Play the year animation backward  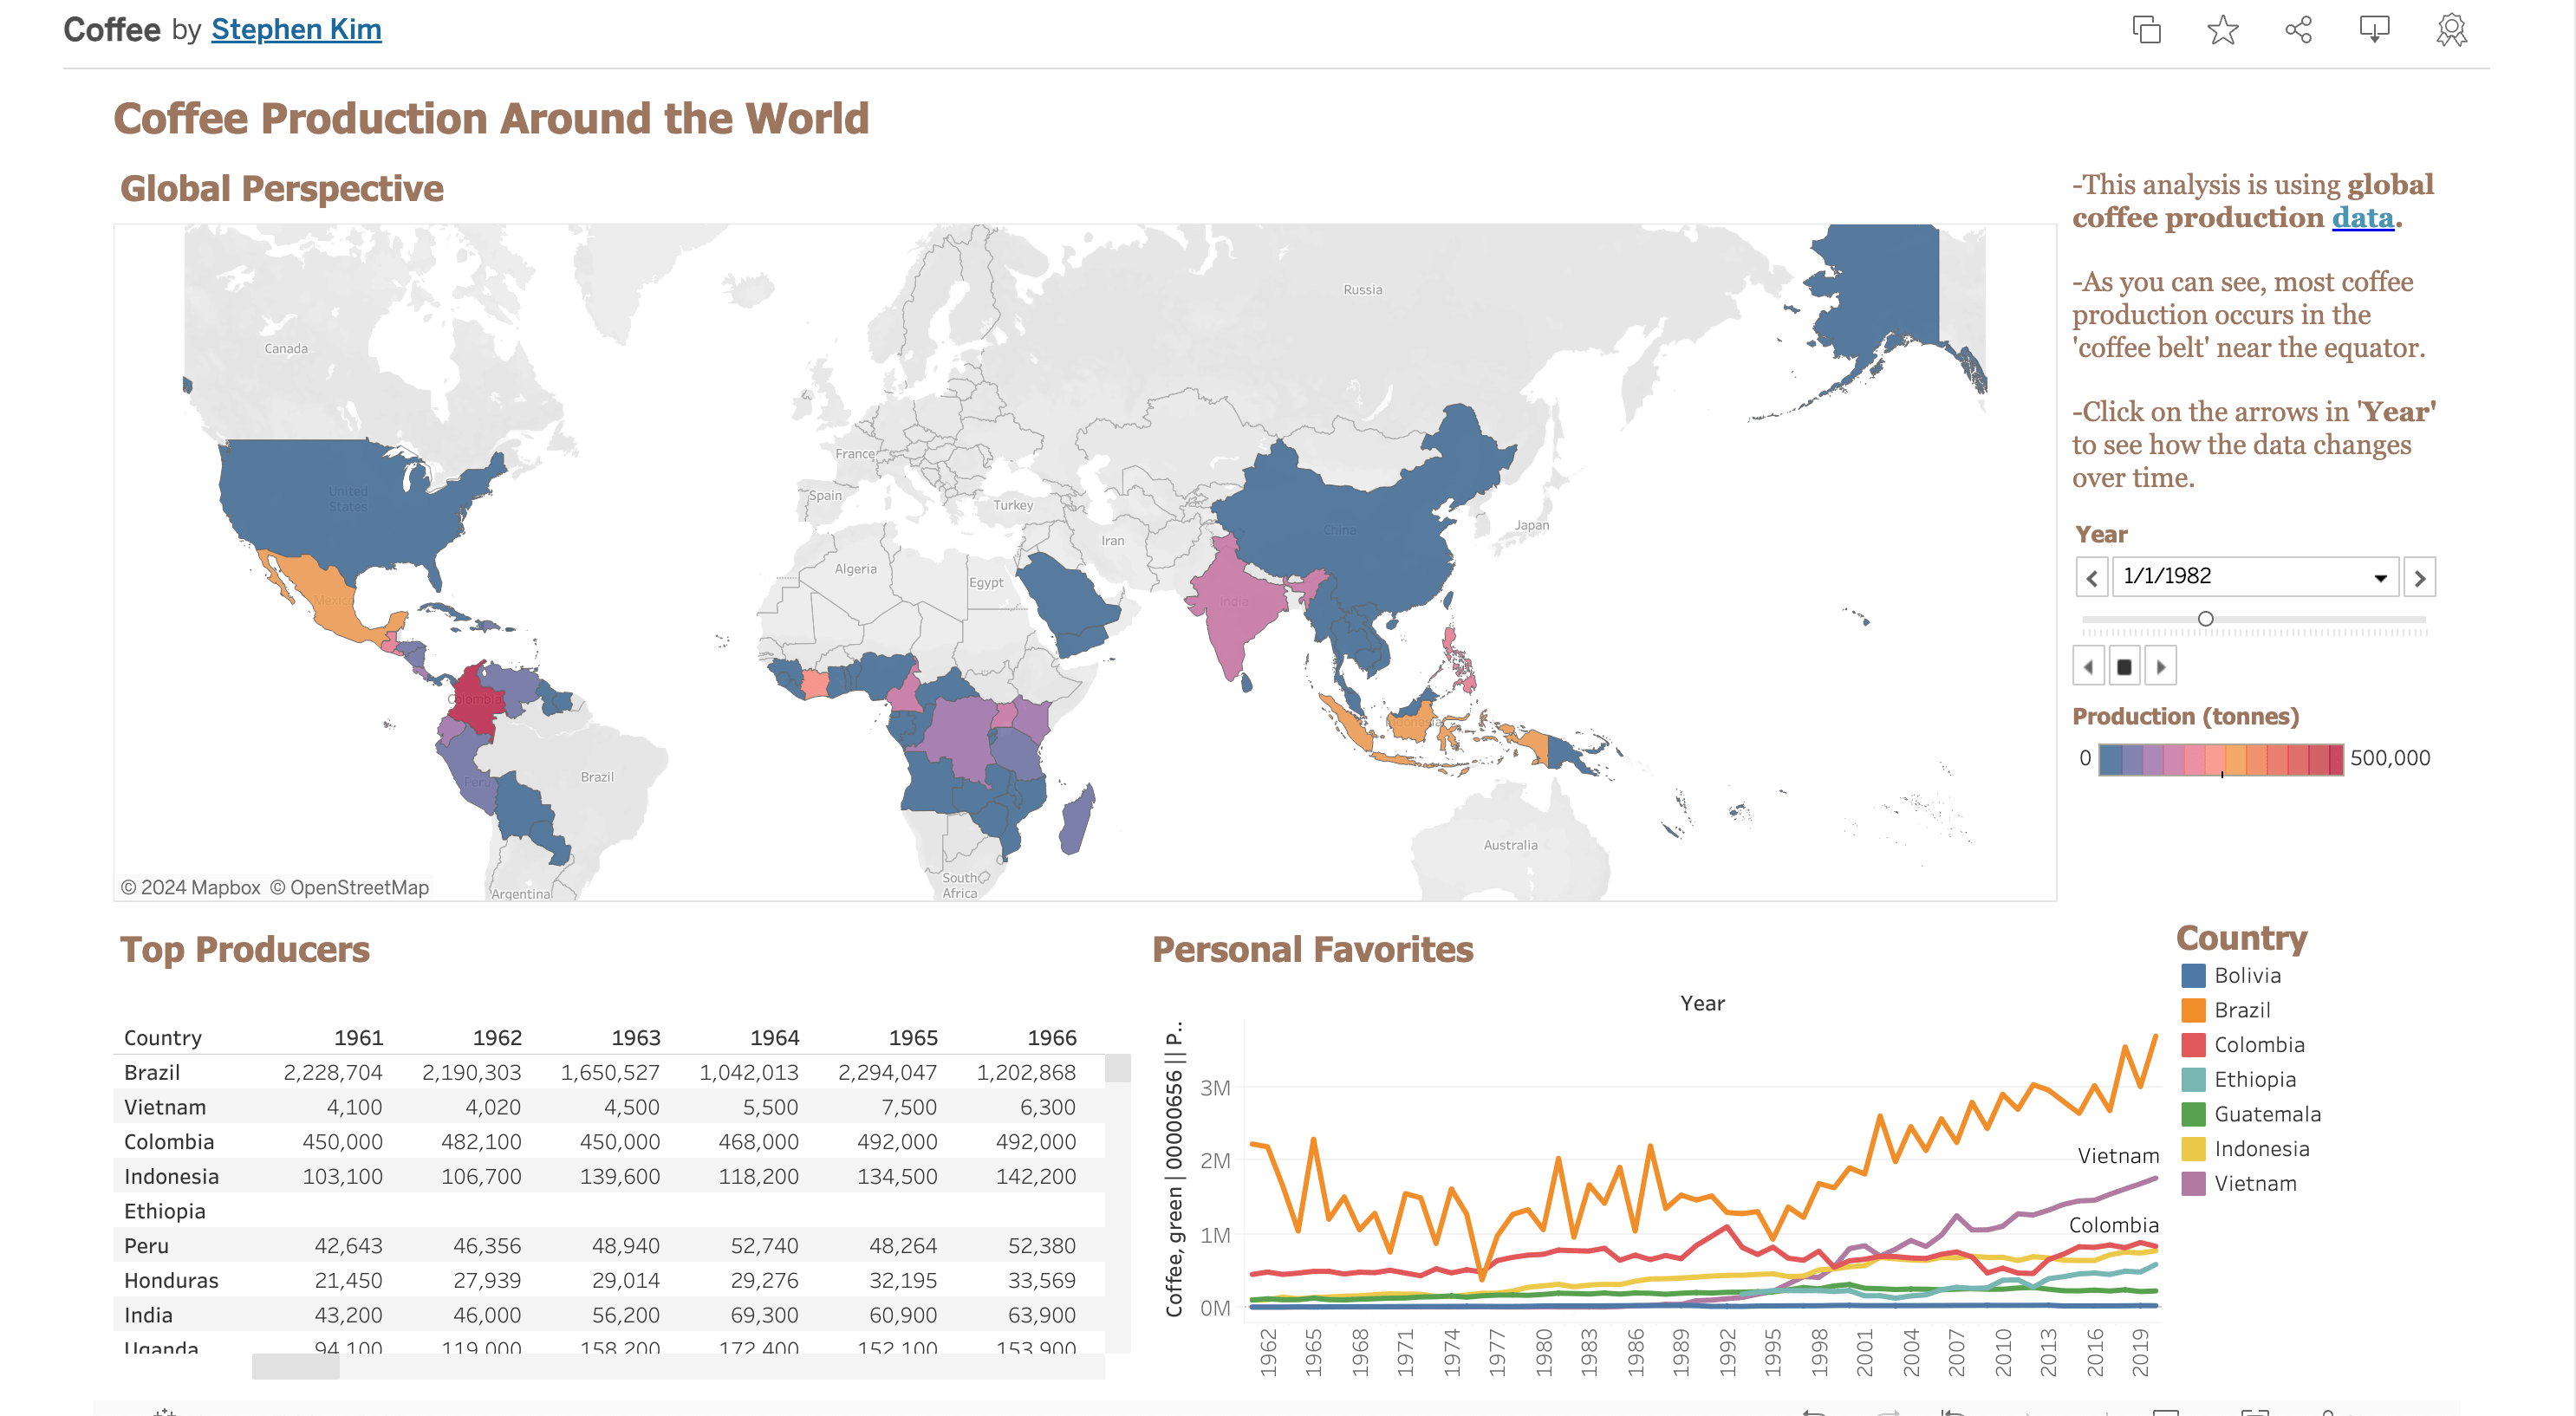click(2088, 667)
